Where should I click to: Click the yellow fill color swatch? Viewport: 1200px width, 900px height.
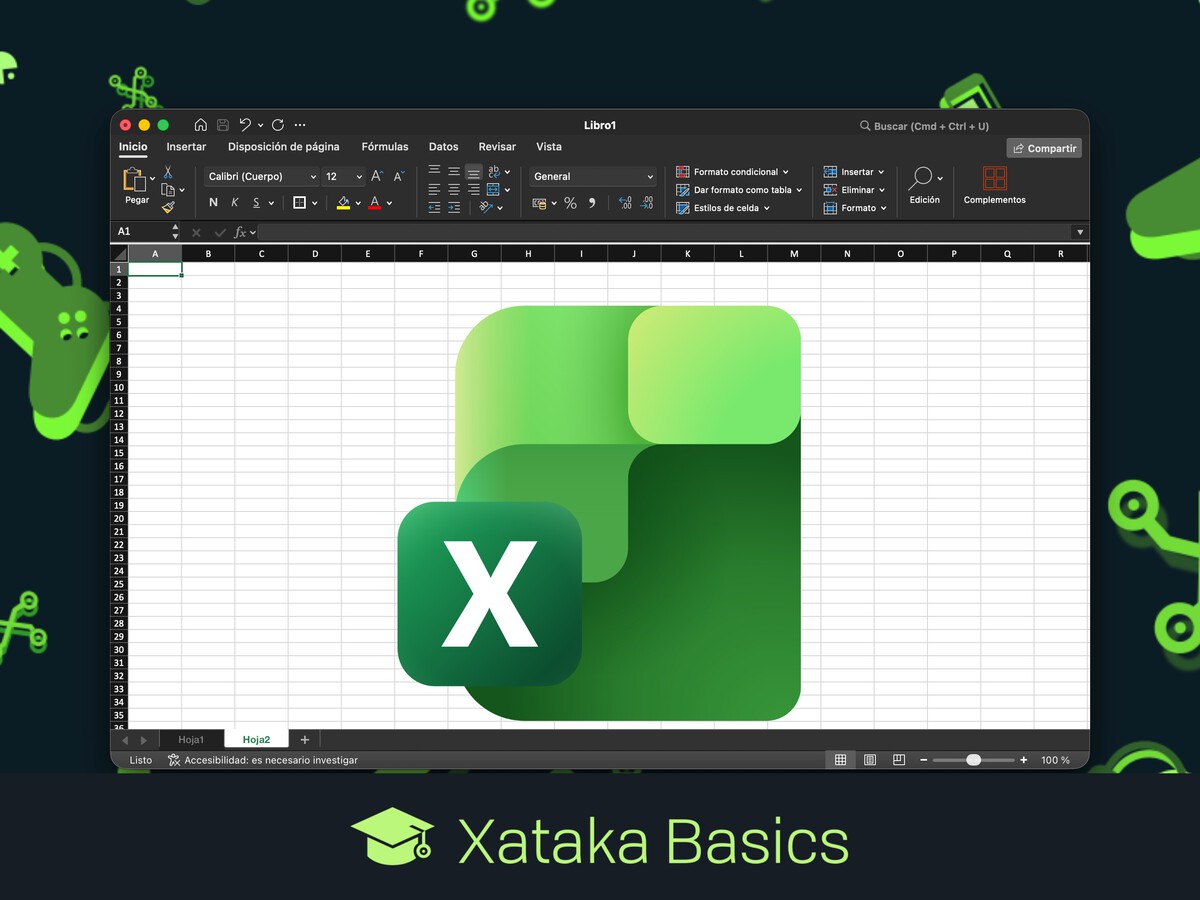tap(344, 203)
